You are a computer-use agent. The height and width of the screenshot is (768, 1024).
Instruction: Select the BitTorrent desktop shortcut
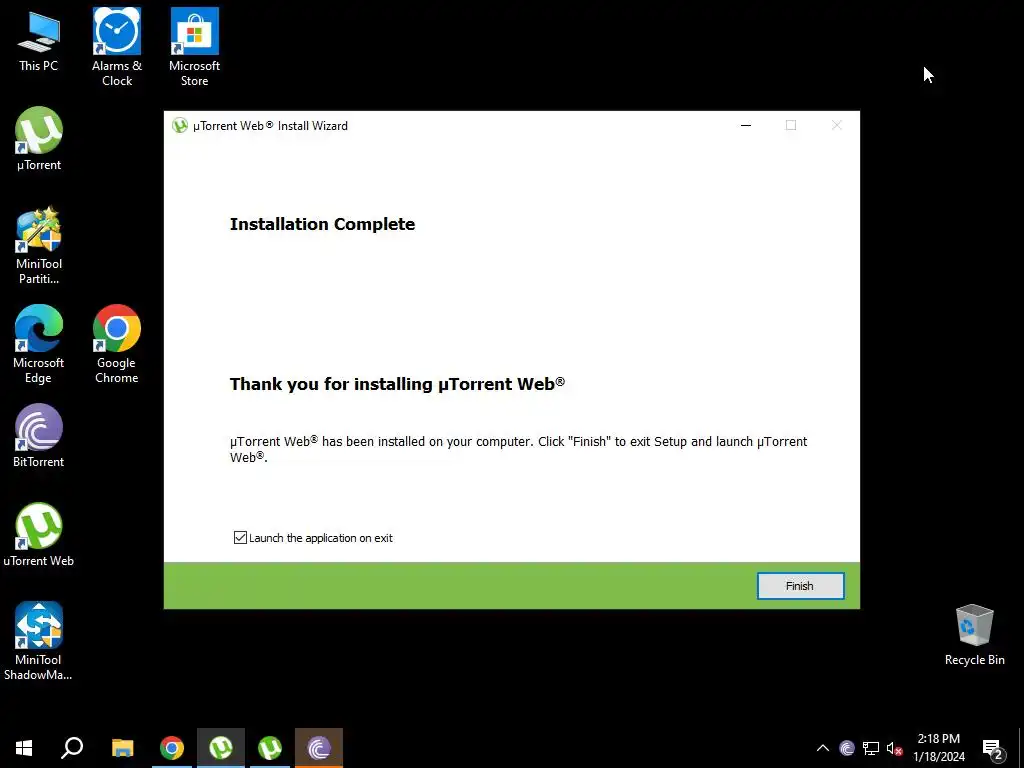[x=39, y=436]
